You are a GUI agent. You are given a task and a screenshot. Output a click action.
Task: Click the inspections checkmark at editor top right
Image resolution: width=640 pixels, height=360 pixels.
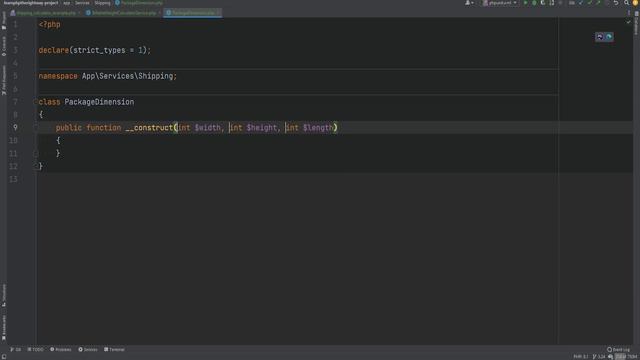(x=628, y=22)
